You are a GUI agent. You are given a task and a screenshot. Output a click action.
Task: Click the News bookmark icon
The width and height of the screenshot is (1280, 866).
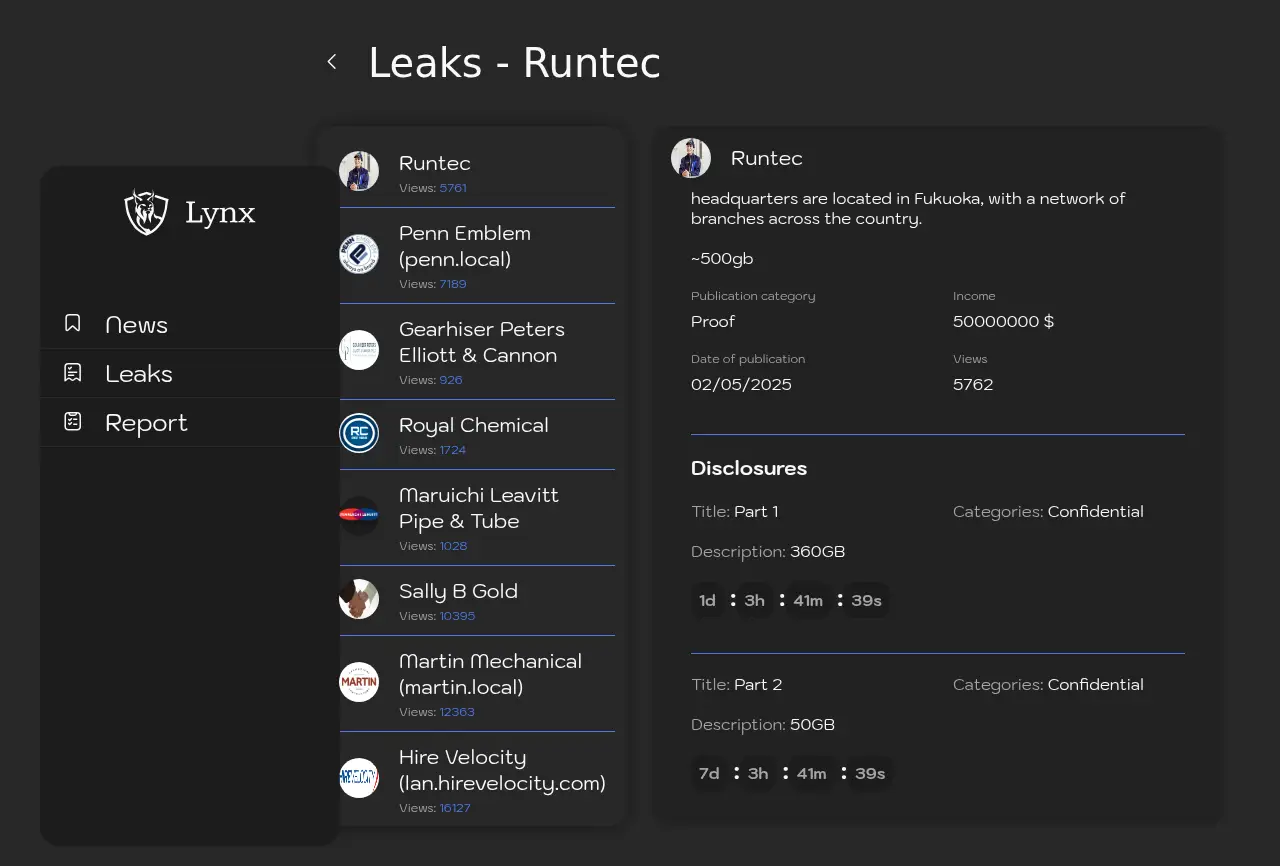[73, 323]
